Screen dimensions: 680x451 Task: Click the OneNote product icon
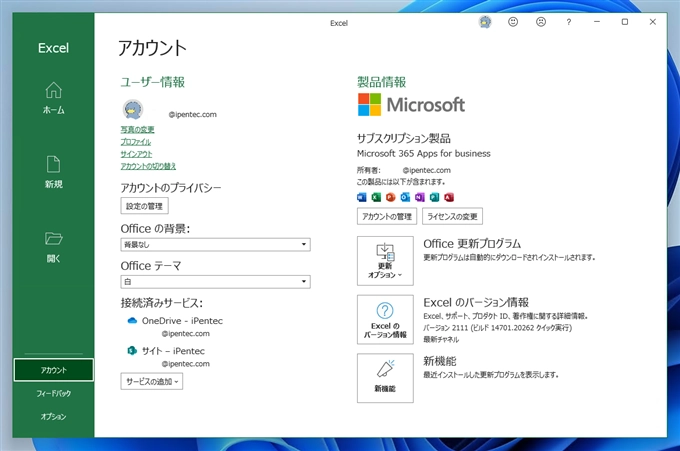tap(420, 197)
